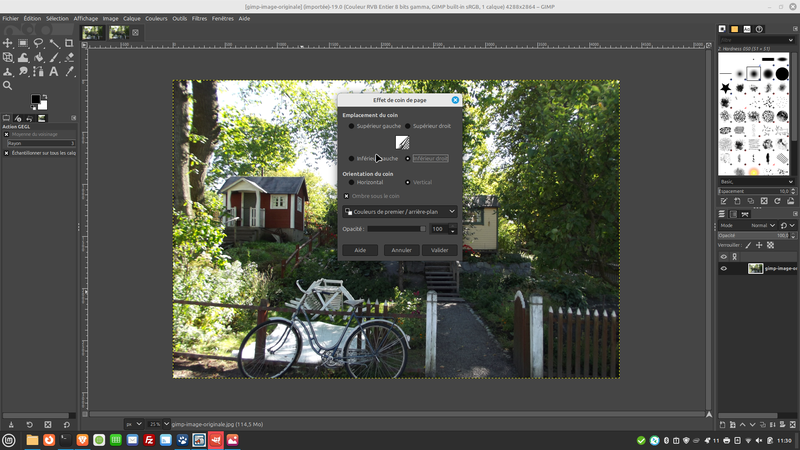
Task: Choose the Text tool
Action: [x=54, y=72]
